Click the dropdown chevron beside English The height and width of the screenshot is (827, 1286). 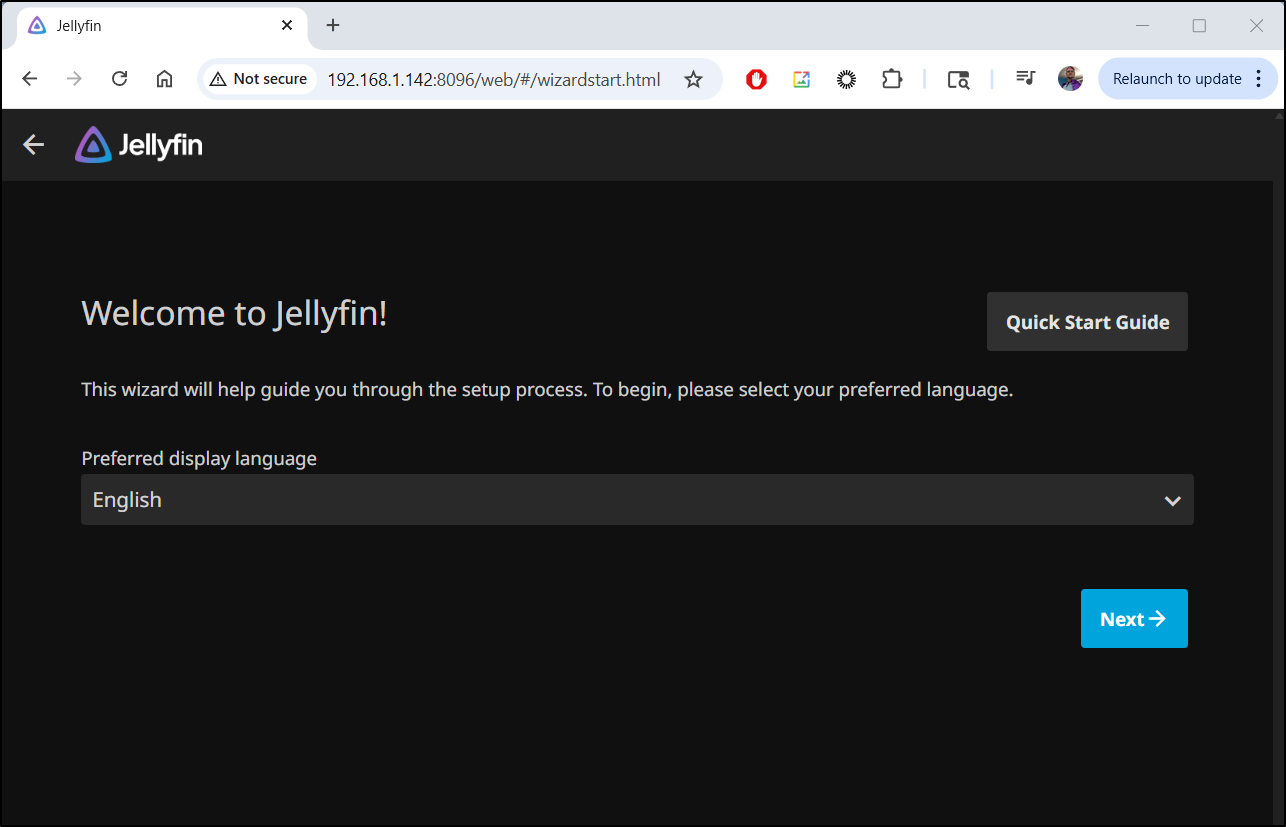(1173, 501)
